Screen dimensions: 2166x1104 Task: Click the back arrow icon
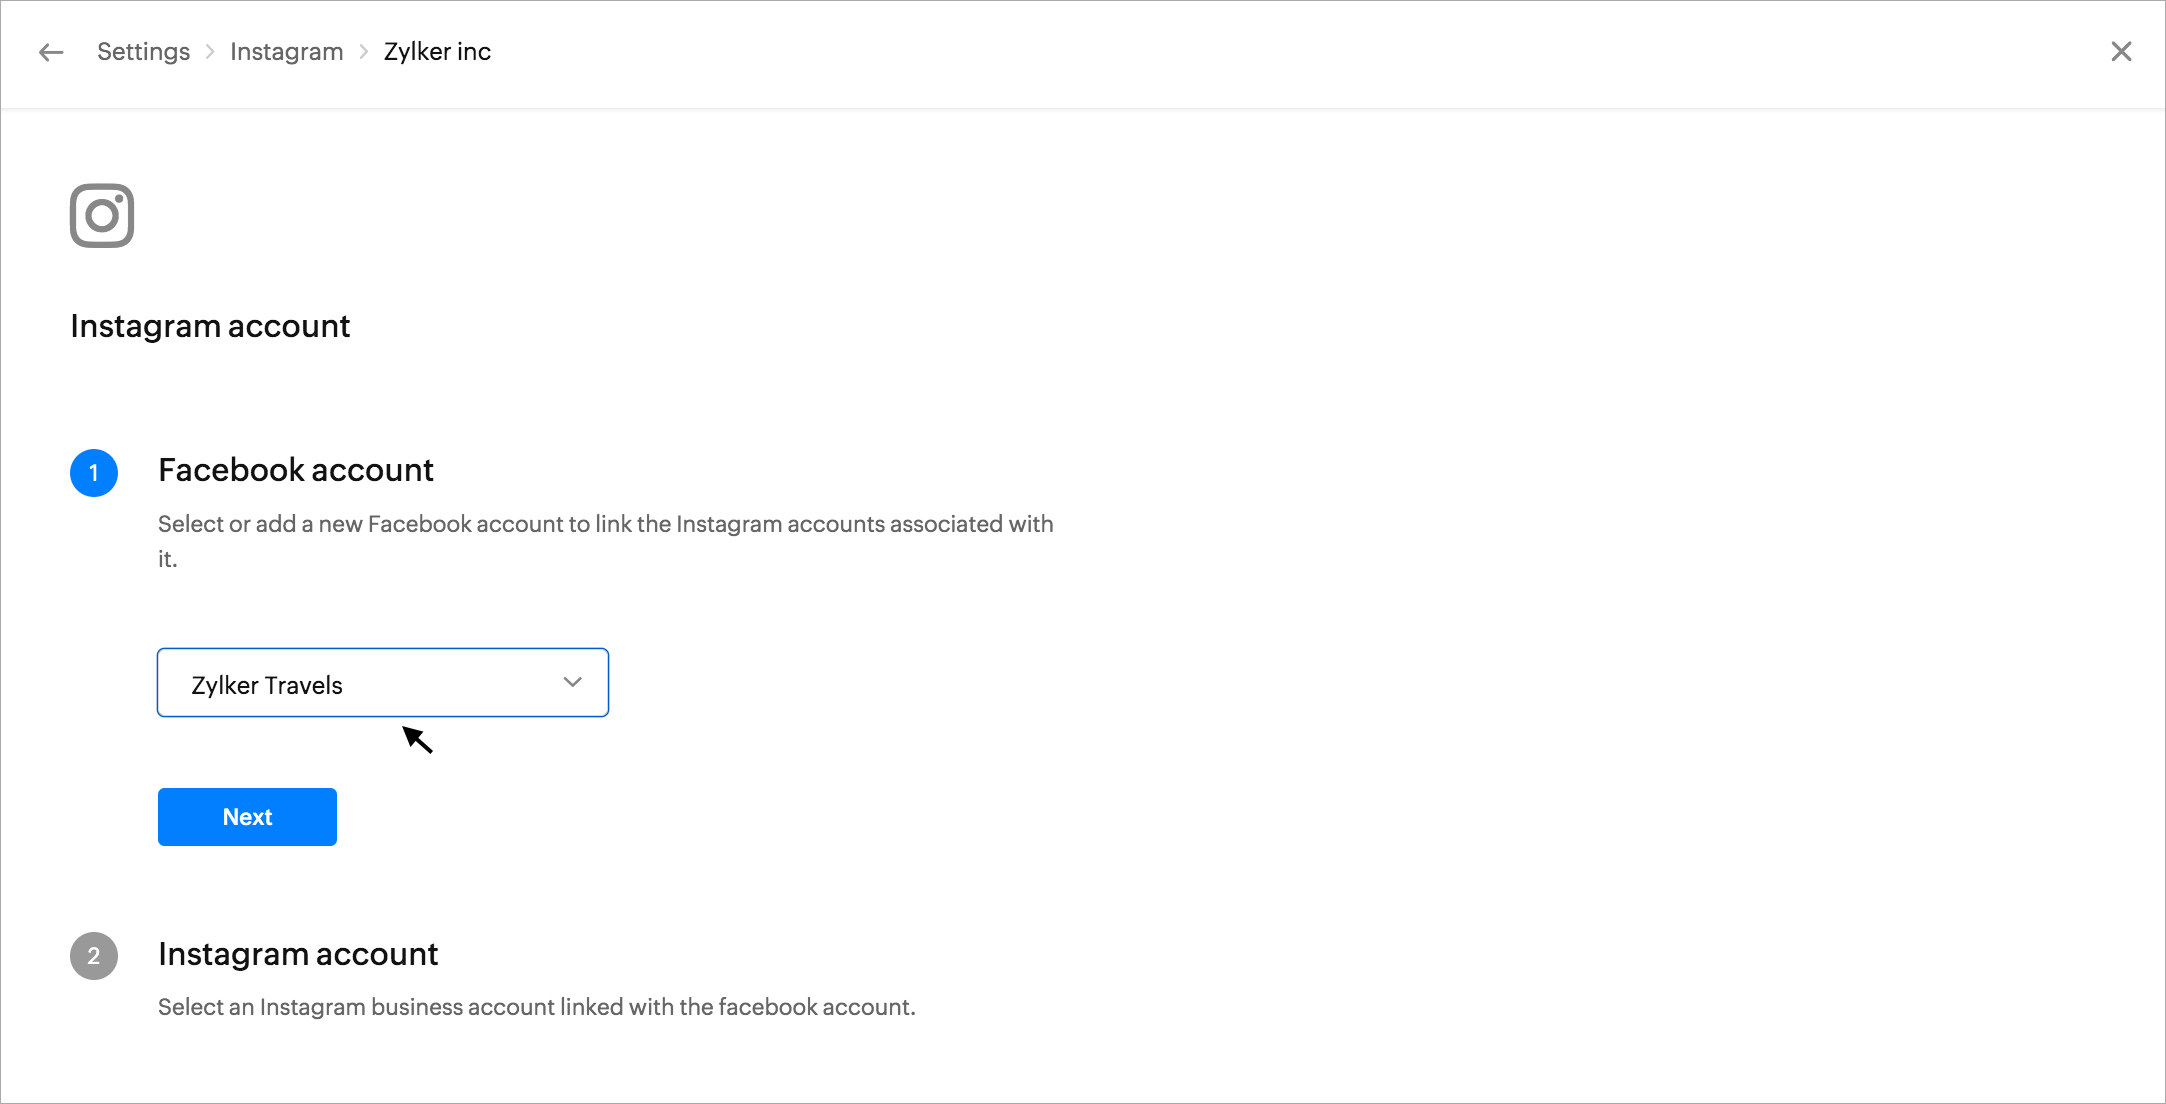coord(51,52)
